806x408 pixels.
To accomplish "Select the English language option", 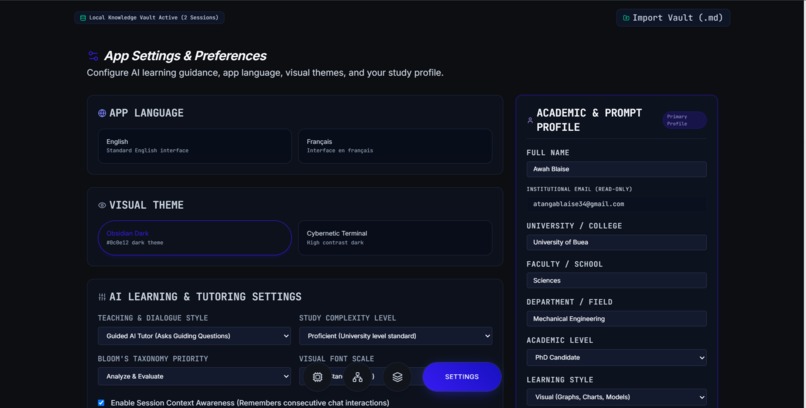I will point(194,146).
